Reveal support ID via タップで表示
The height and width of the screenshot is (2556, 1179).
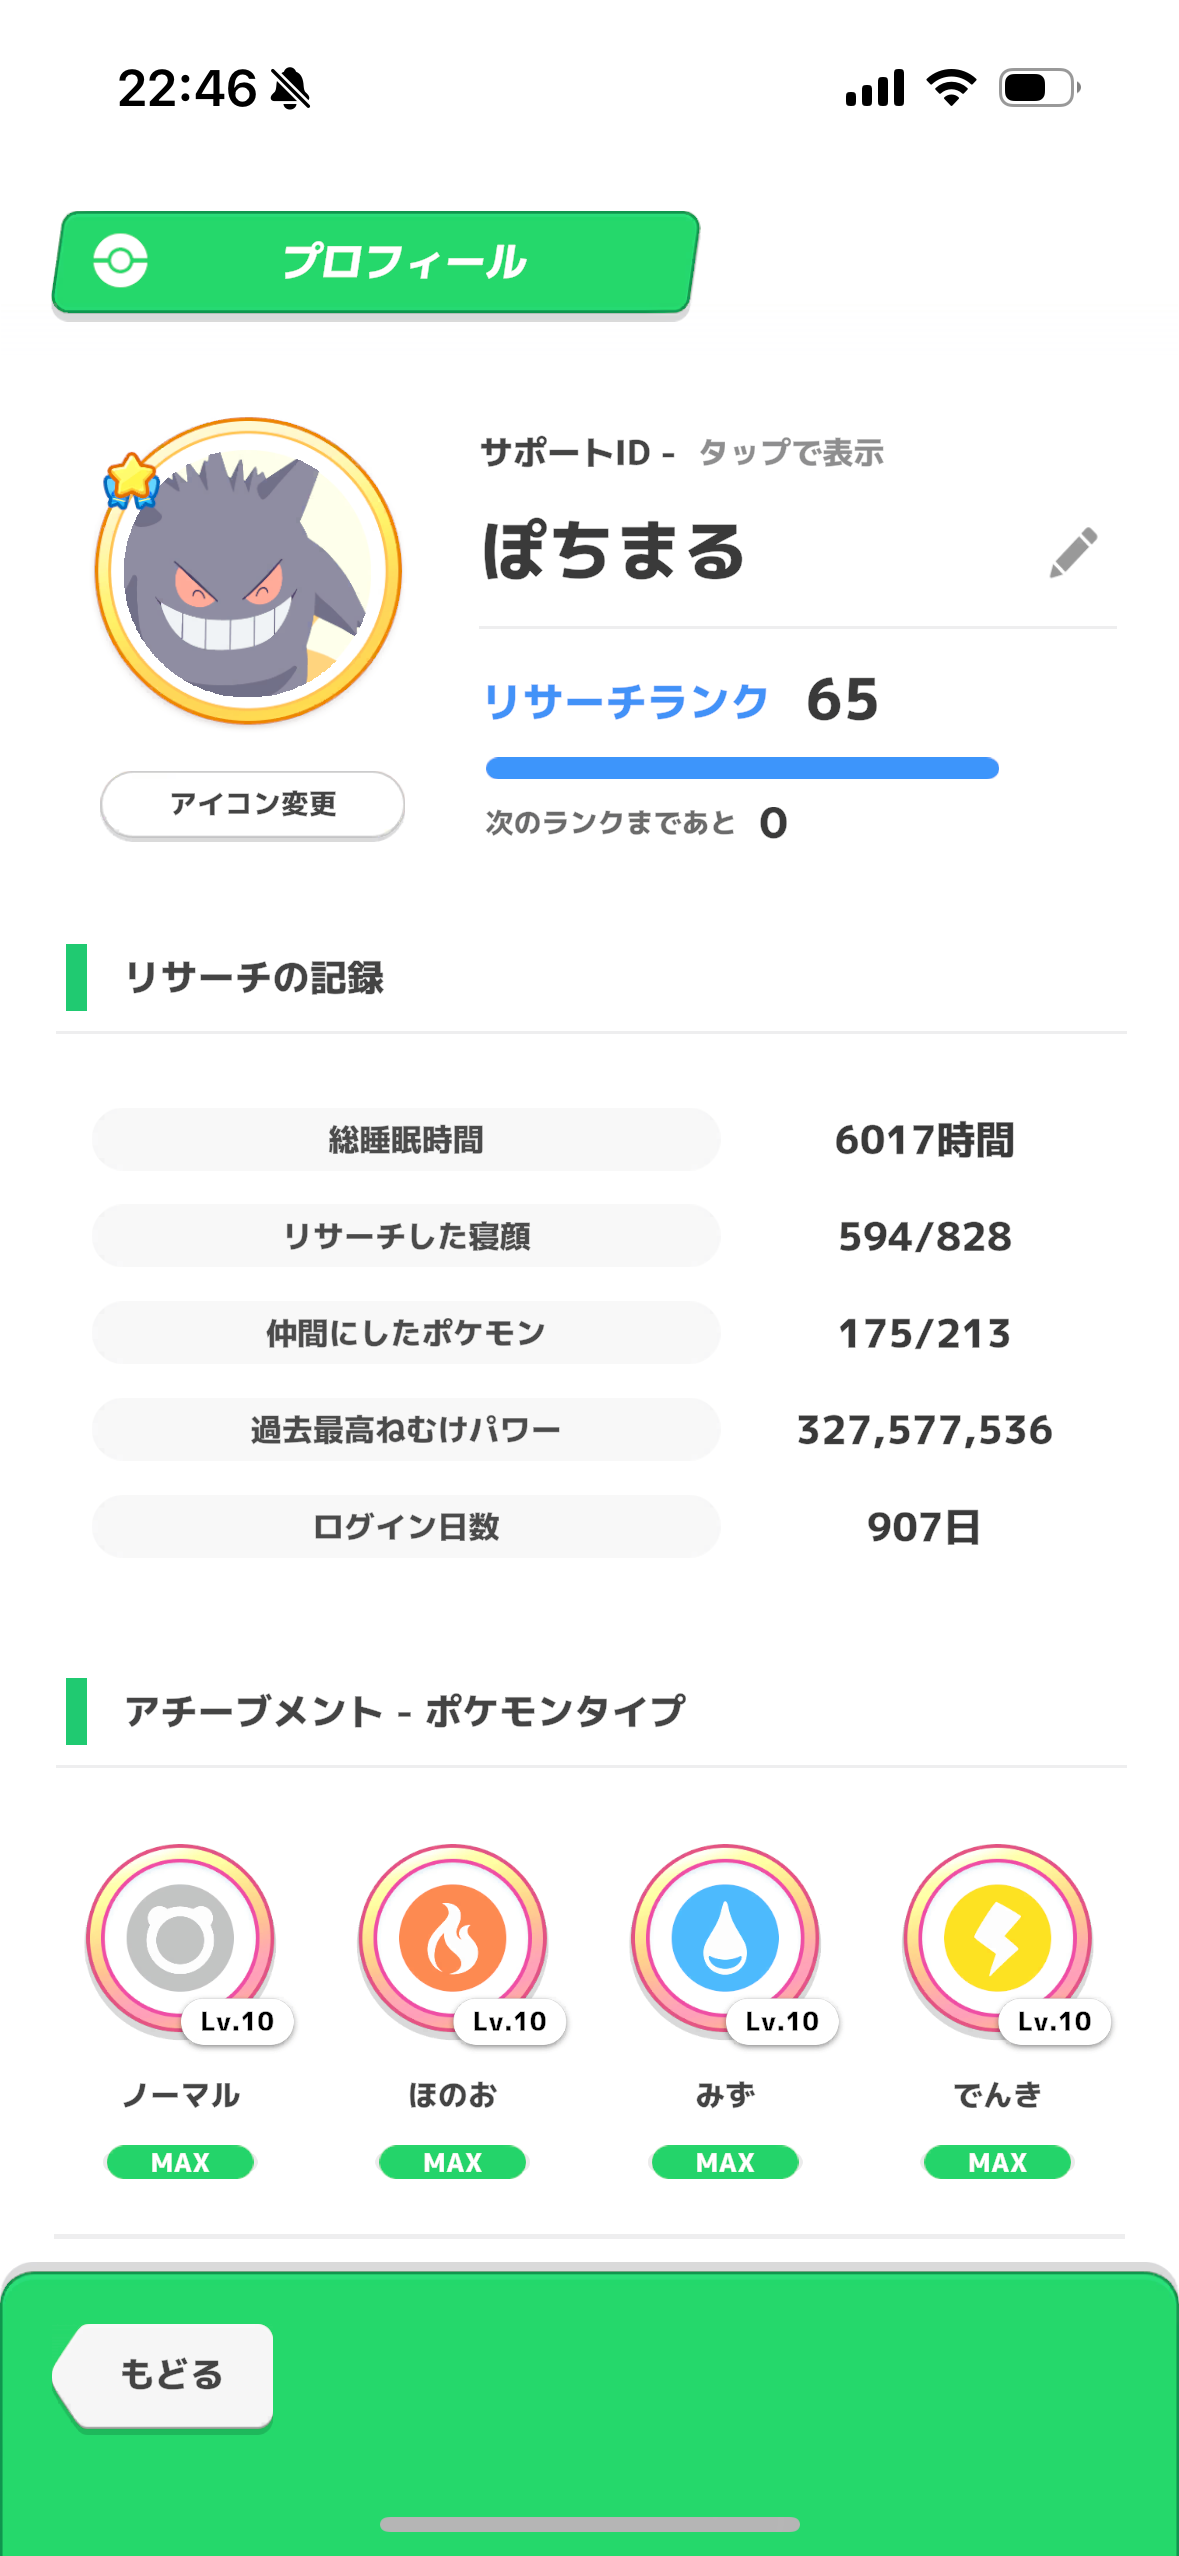pos(790,453)
